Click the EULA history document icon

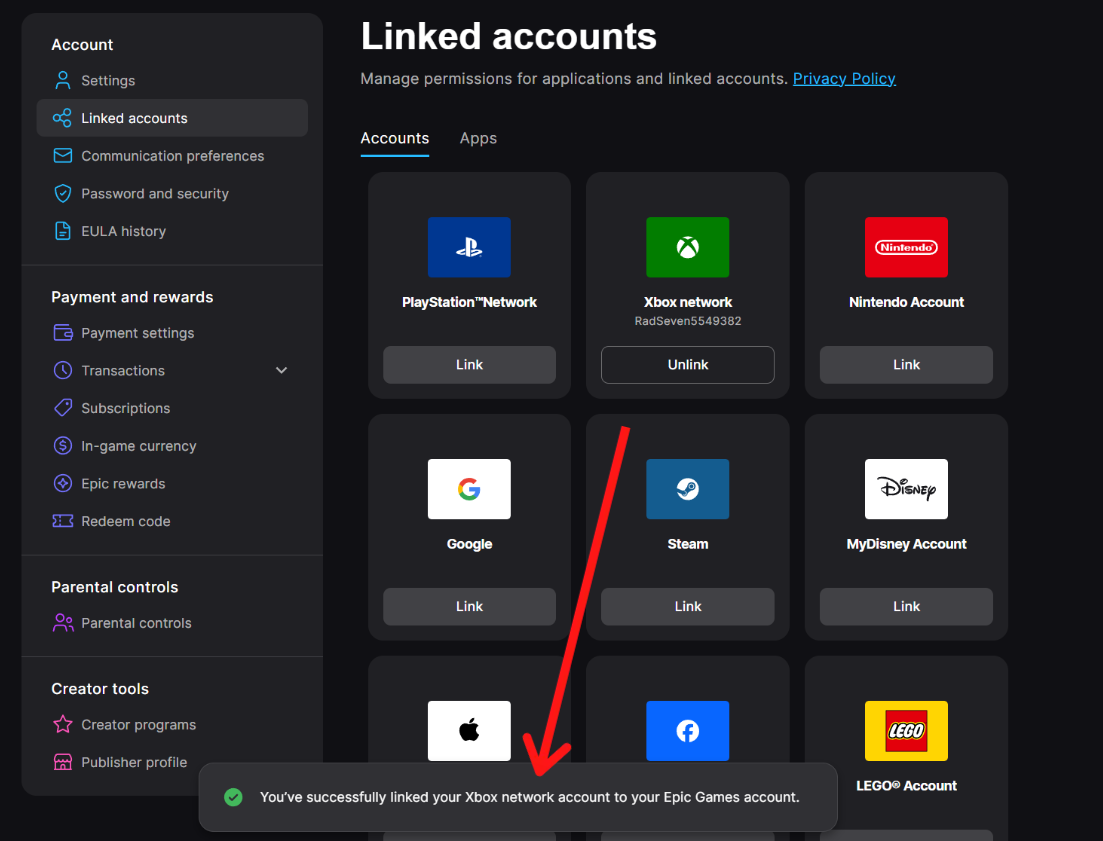[63, 231]
